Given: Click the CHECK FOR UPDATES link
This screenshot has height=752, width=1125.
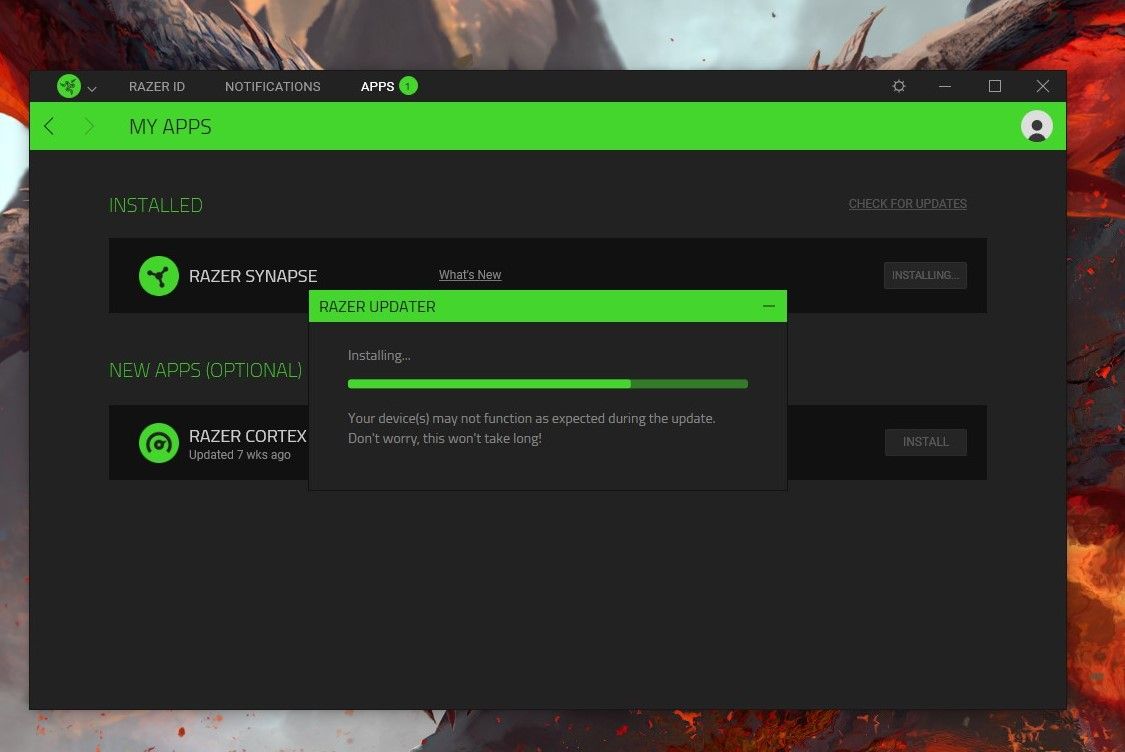Looking at the screenshot, I should 908,204.
